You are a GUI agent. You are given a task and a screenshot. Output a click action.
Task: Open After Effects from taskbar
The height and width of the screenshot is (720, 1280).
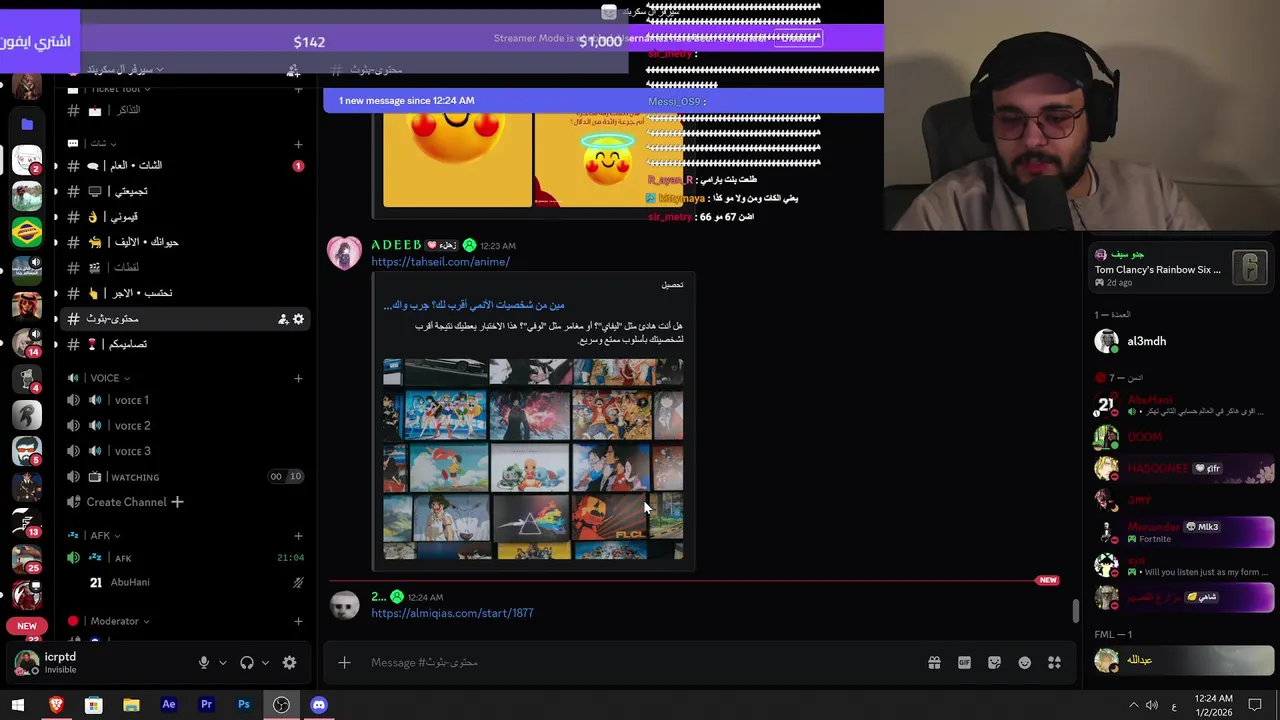coord(169,705)
